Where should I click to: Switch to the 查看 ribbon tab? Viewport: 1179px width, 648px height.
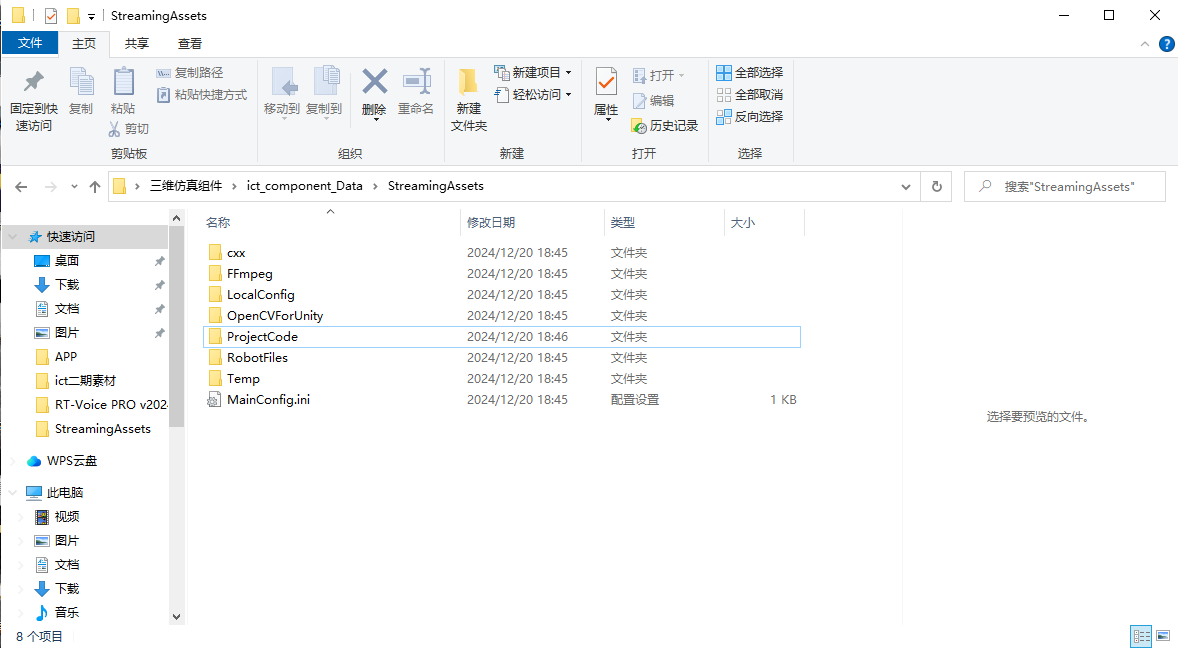190,43
